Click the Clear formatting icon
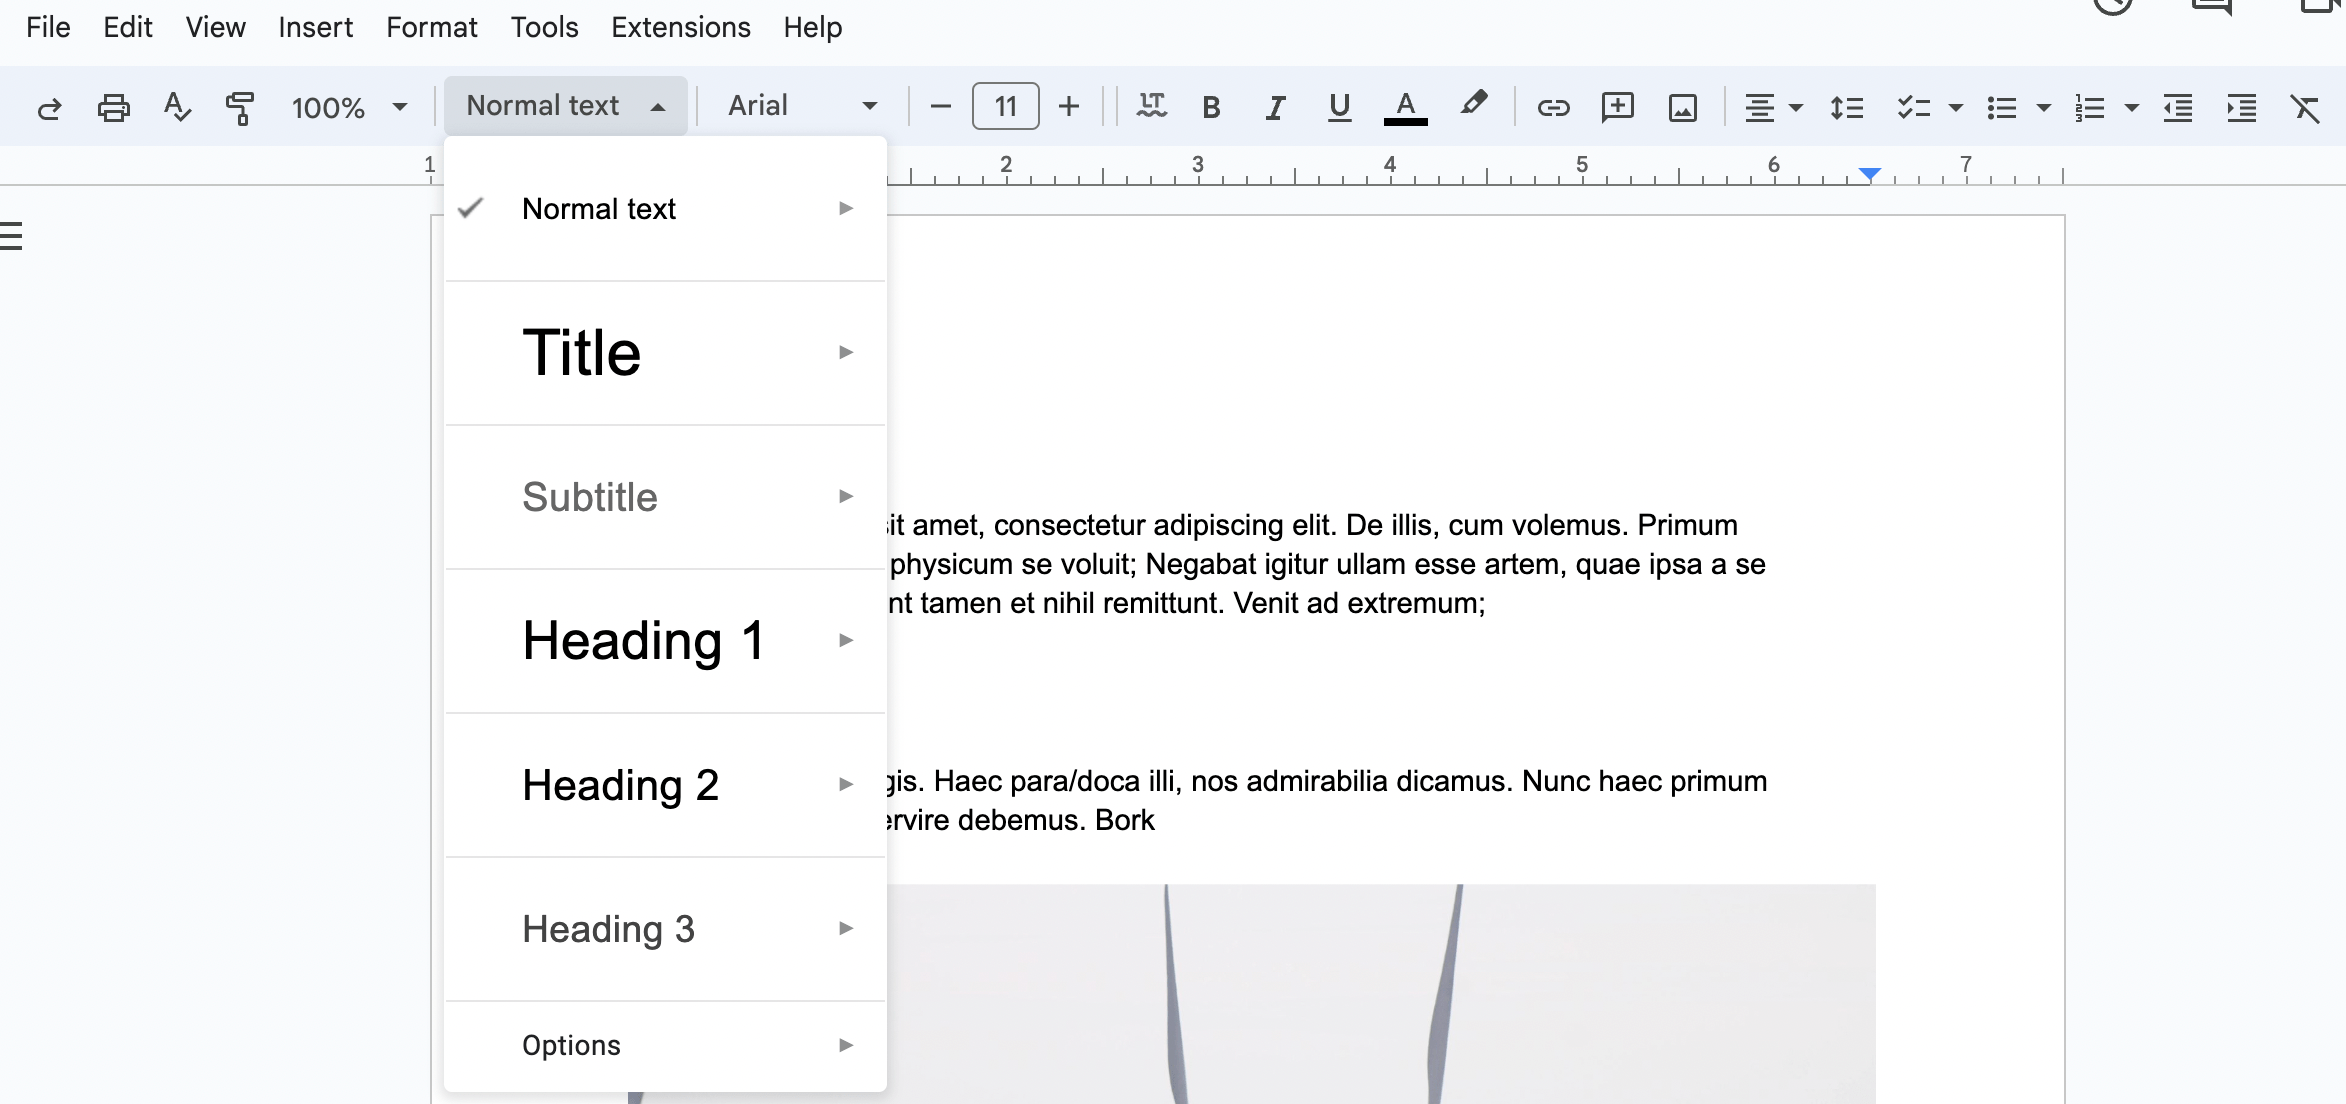The image size is (2346, 1104). [2307, 107]
